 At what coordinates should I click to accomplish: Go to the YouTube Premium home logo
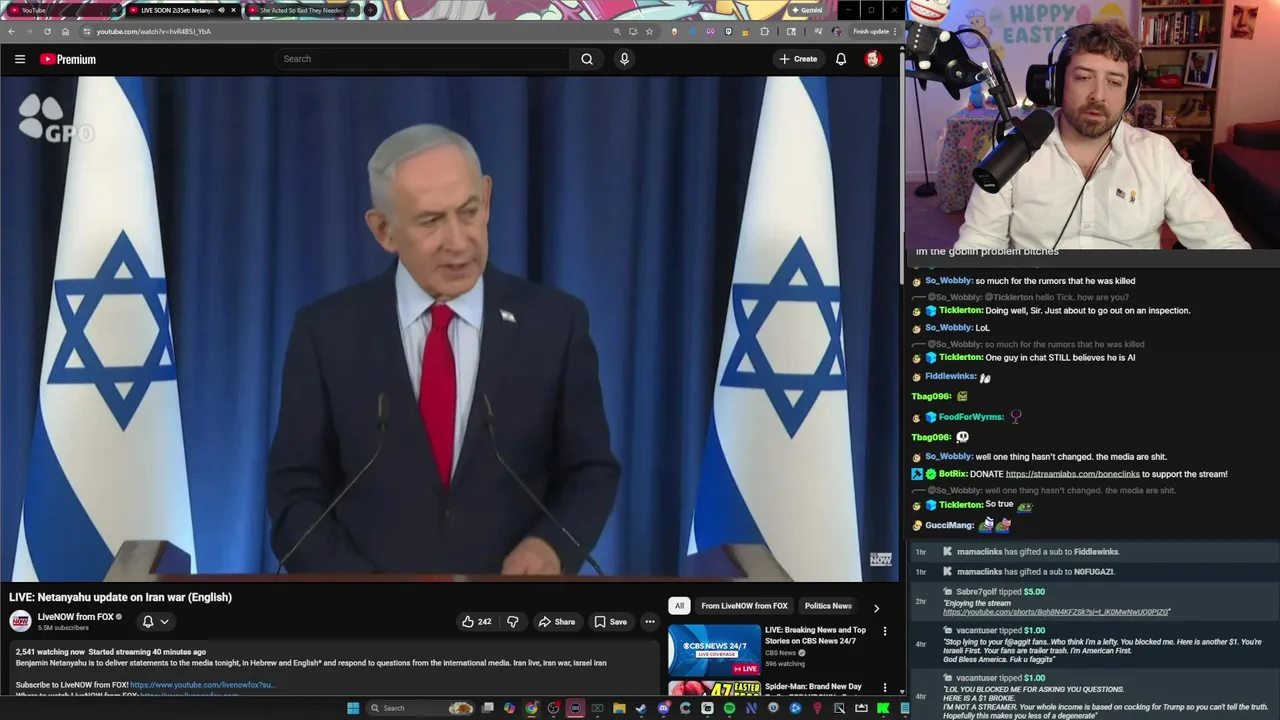click(x=68, y=59)
